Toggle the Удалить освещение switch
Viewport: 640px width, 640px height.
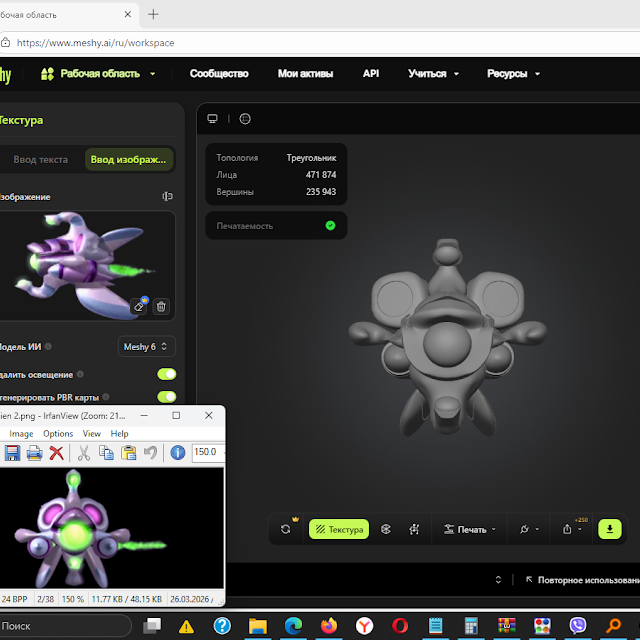coord(167,374)
